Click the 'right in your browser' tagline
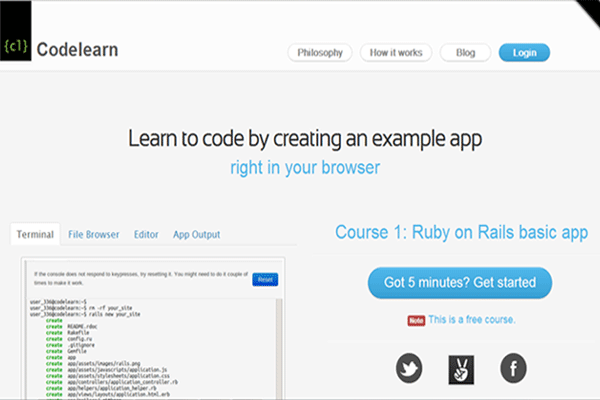The image size is (600, 400). (x=305, y=168)
